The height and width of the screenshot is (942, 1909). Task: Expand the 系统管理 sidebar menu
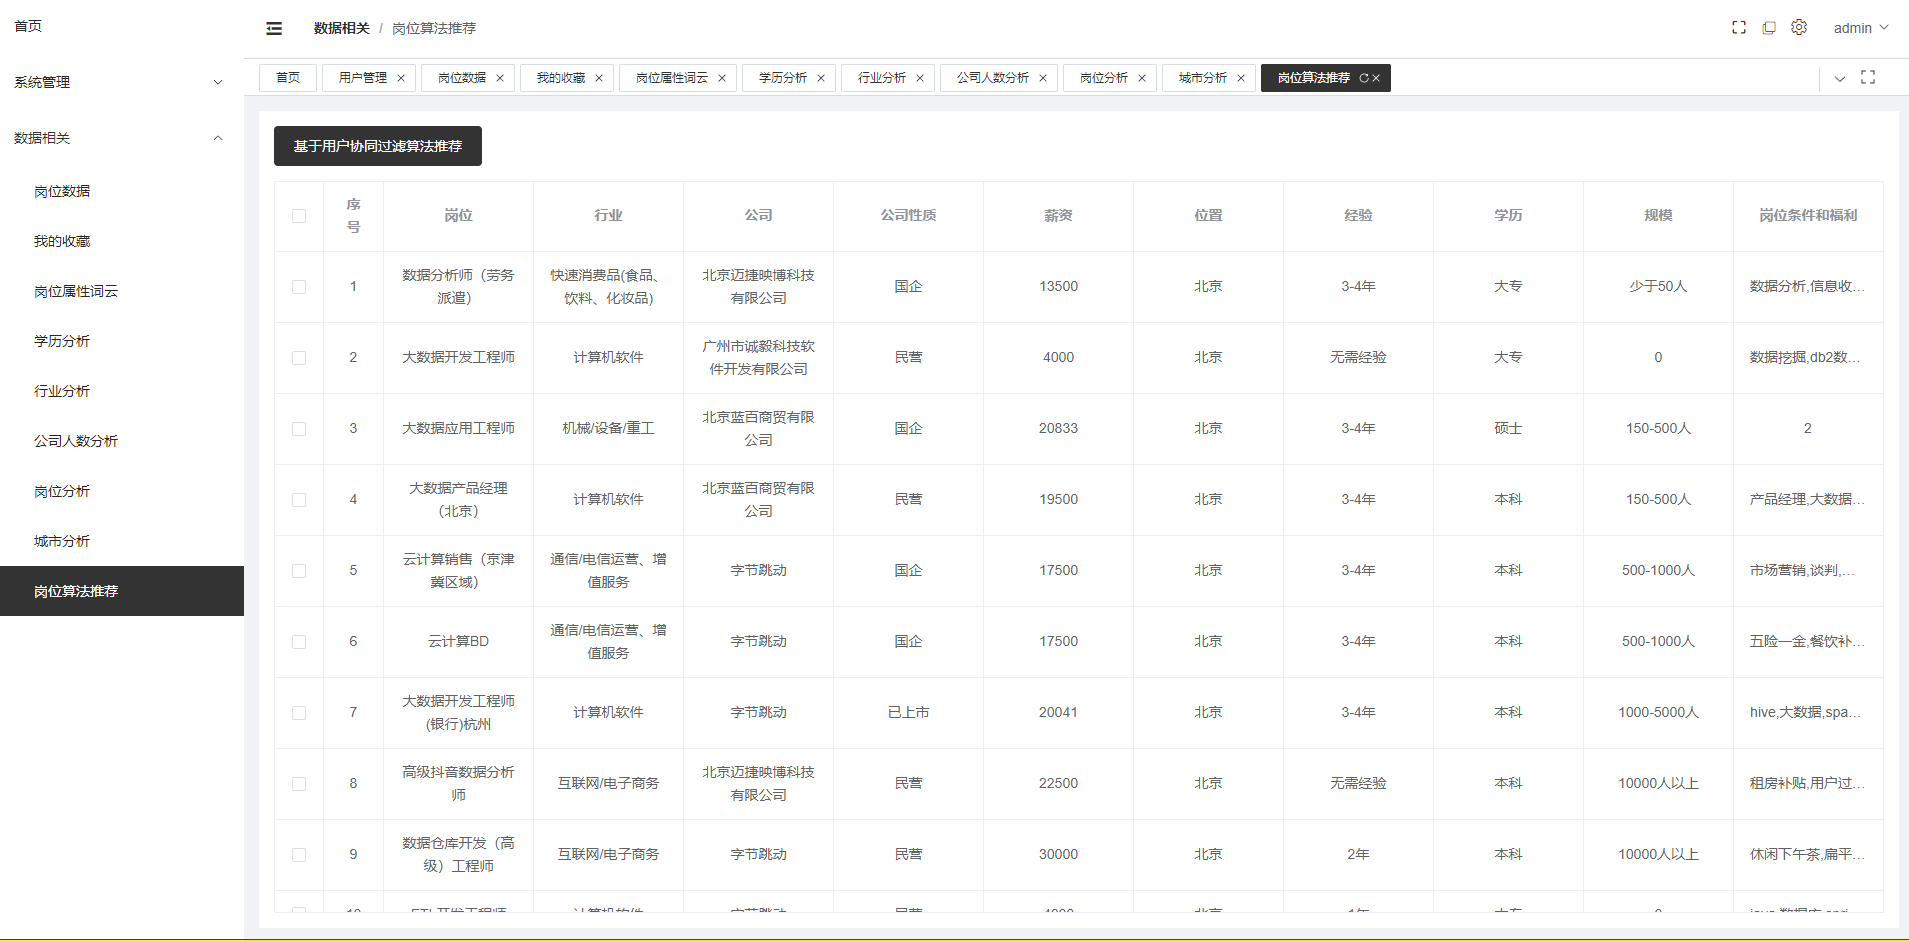[x=122, y=82]
